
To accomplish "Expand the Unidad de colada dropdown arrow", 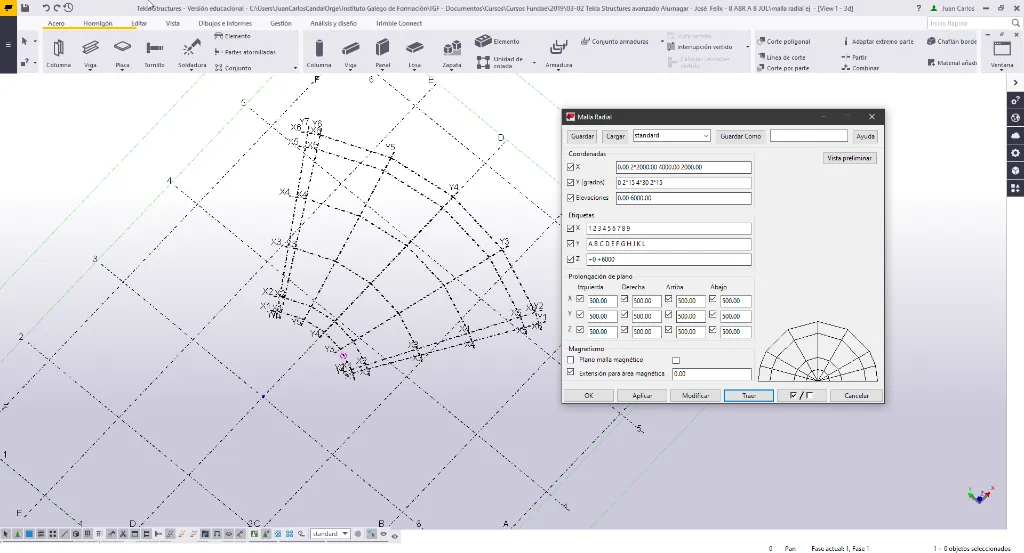I will tap(534, 63).
